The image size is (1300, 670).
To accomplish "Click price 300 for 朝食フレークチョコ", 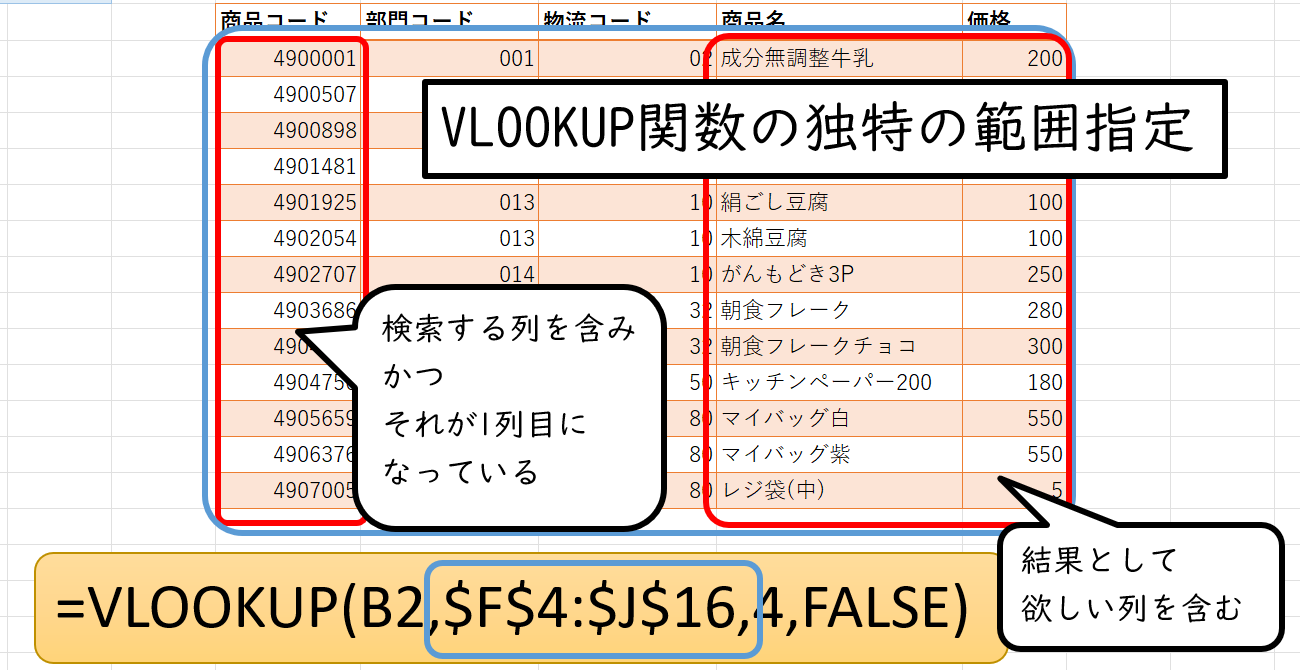I will pyautogui.click(x=1014, y=346).
